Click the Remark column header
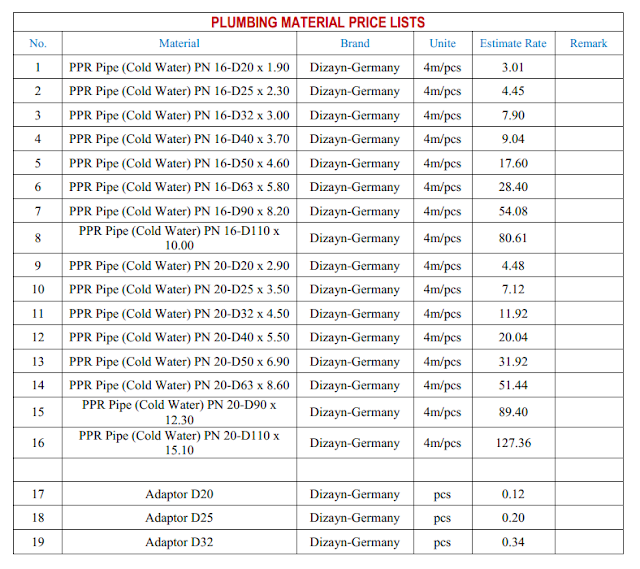Image resolution: width=640 pixels, height=569 pixels. click(588, 43)
